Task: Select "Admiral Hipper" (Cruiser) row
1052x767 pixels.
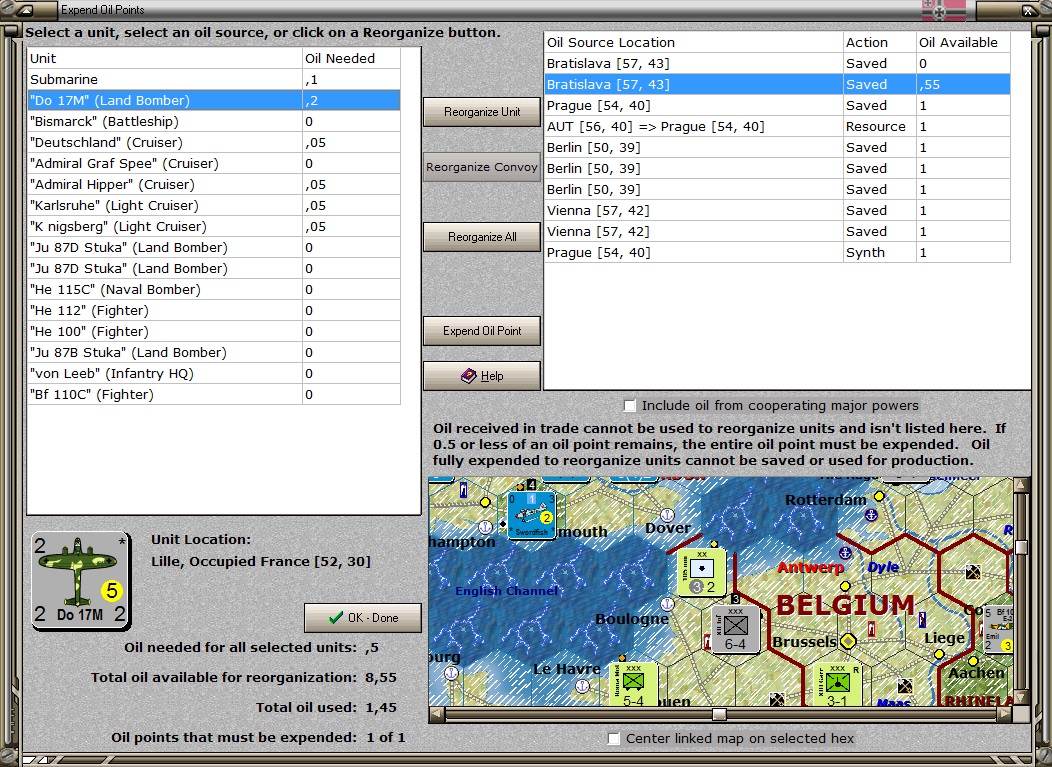Action: (x=214, y=185)
